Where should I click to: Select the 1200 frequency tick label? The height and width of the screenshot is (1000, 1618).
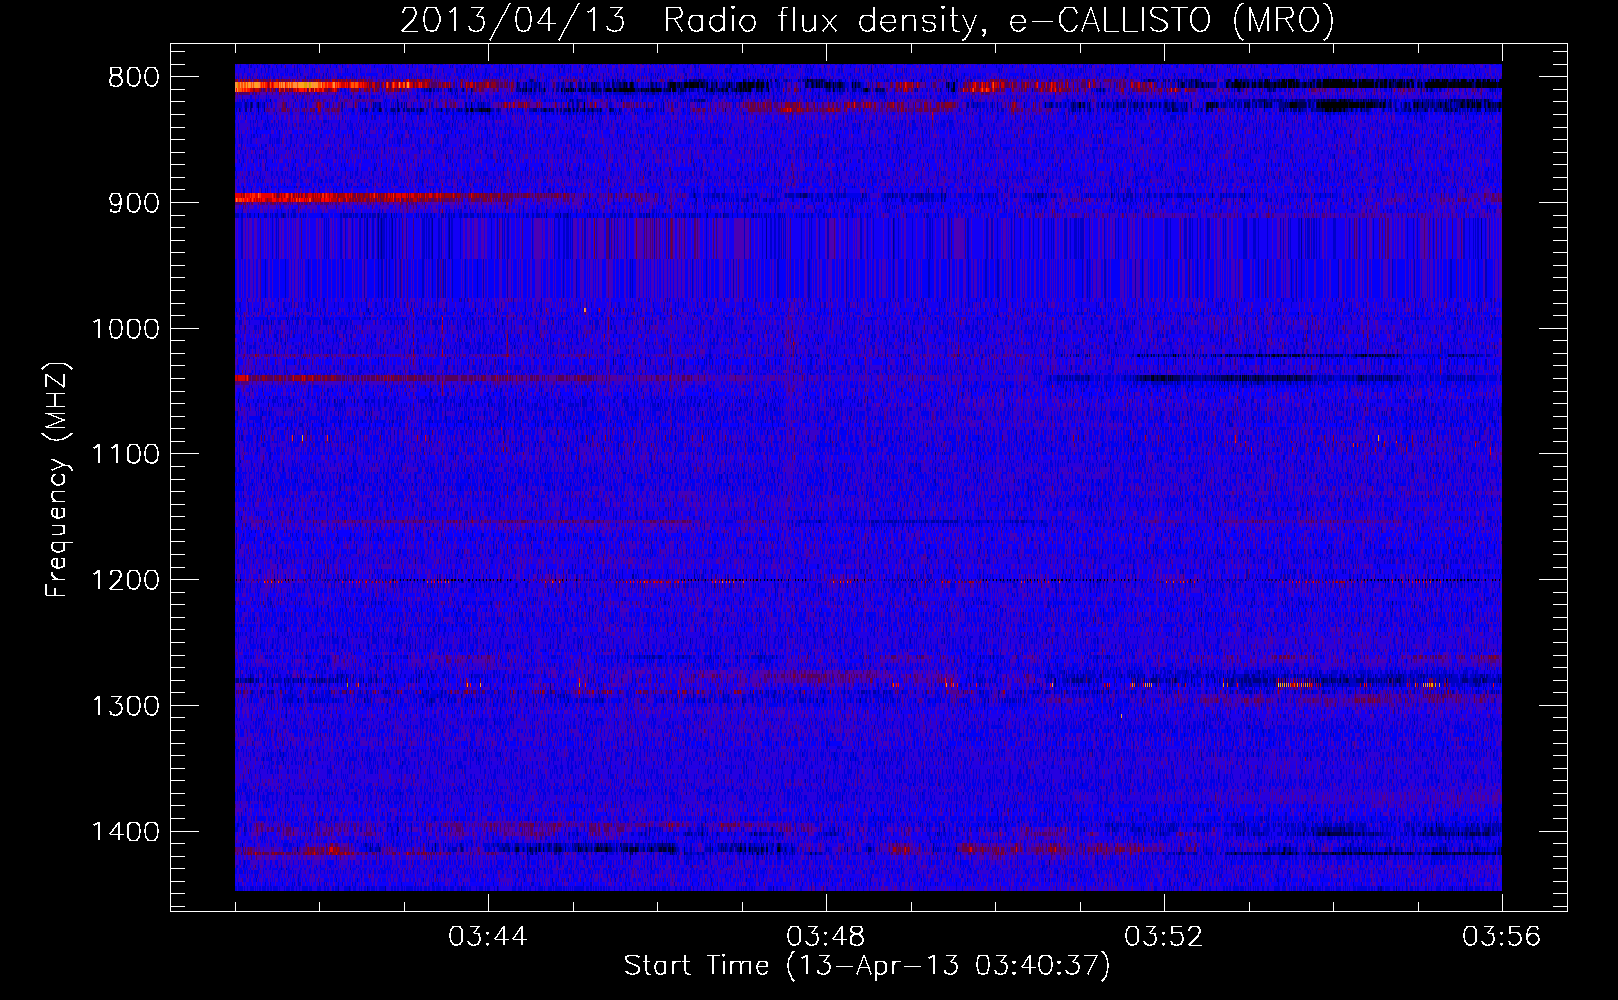coord(125,581)
